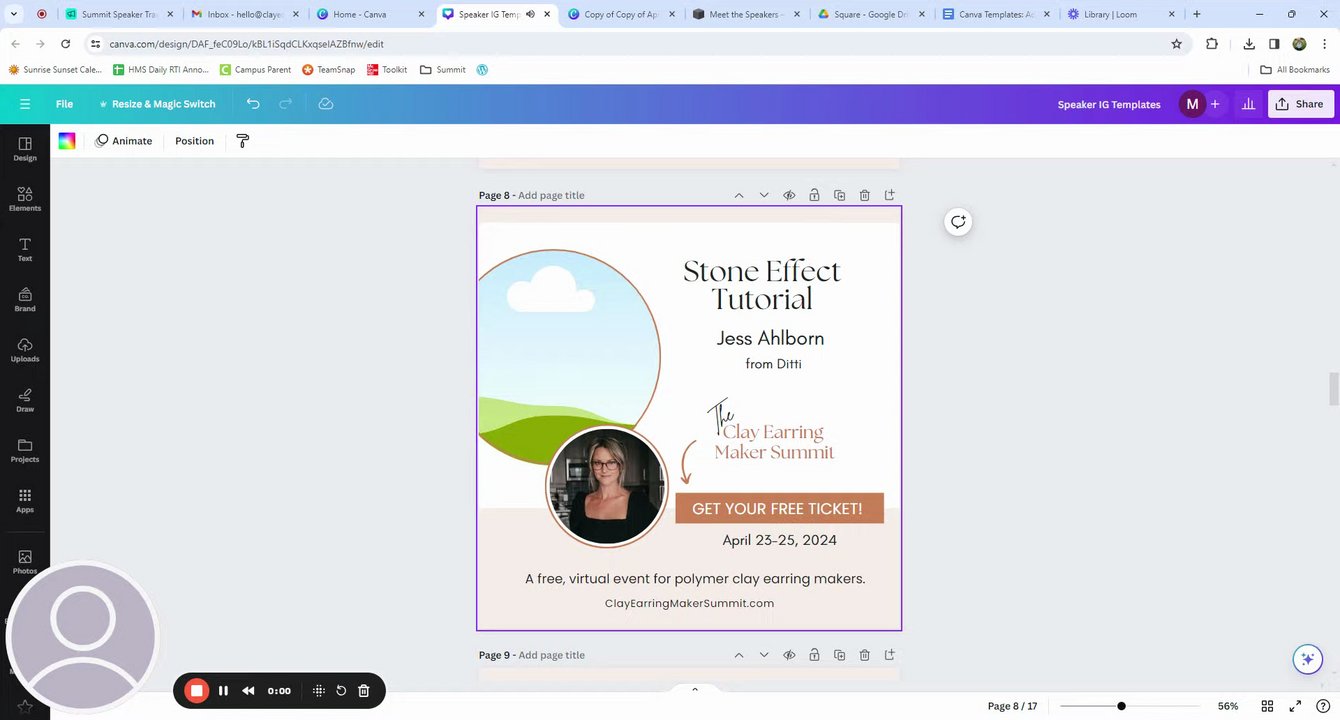Stop the Loom recording
This screenshot has height=720, width=1340.
(x=197, y=691)
